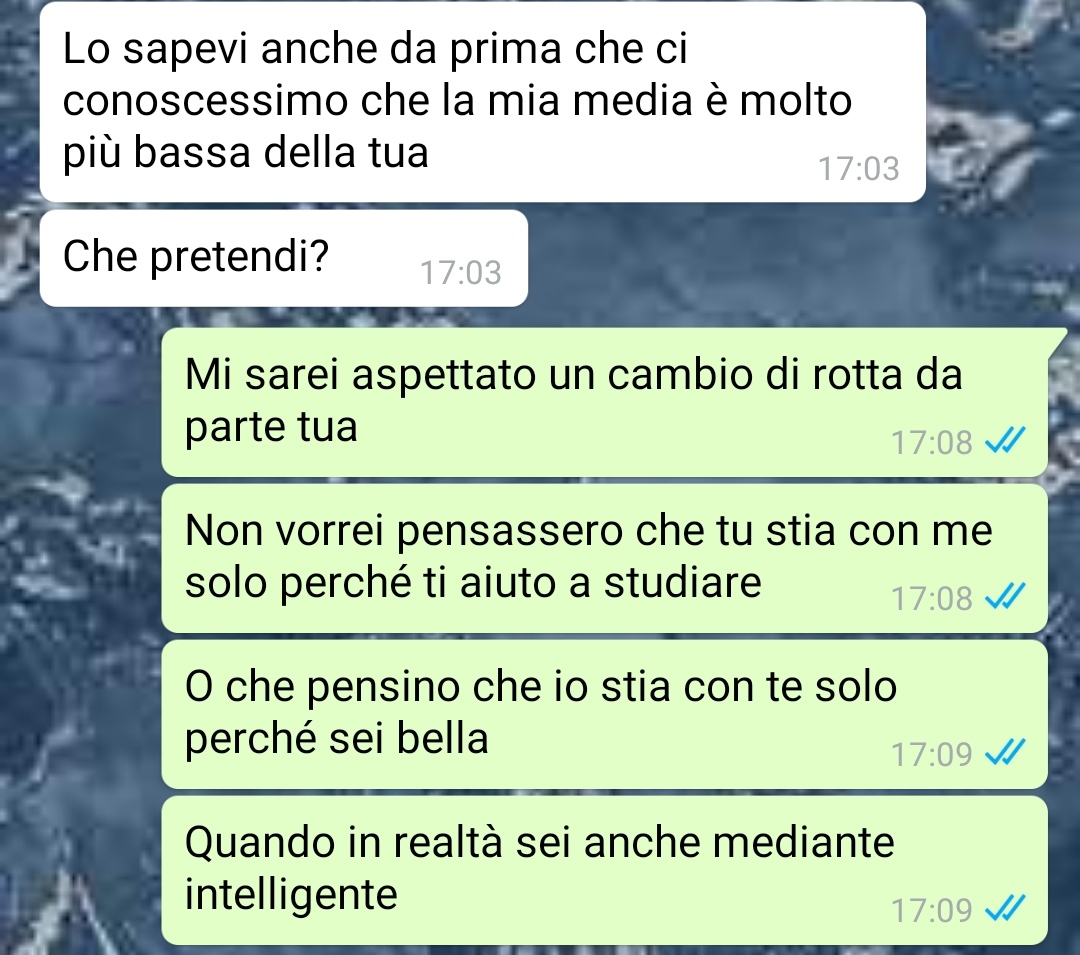Tap the 17:08 timestamp on 'aiuto a studiare' message

931,598
